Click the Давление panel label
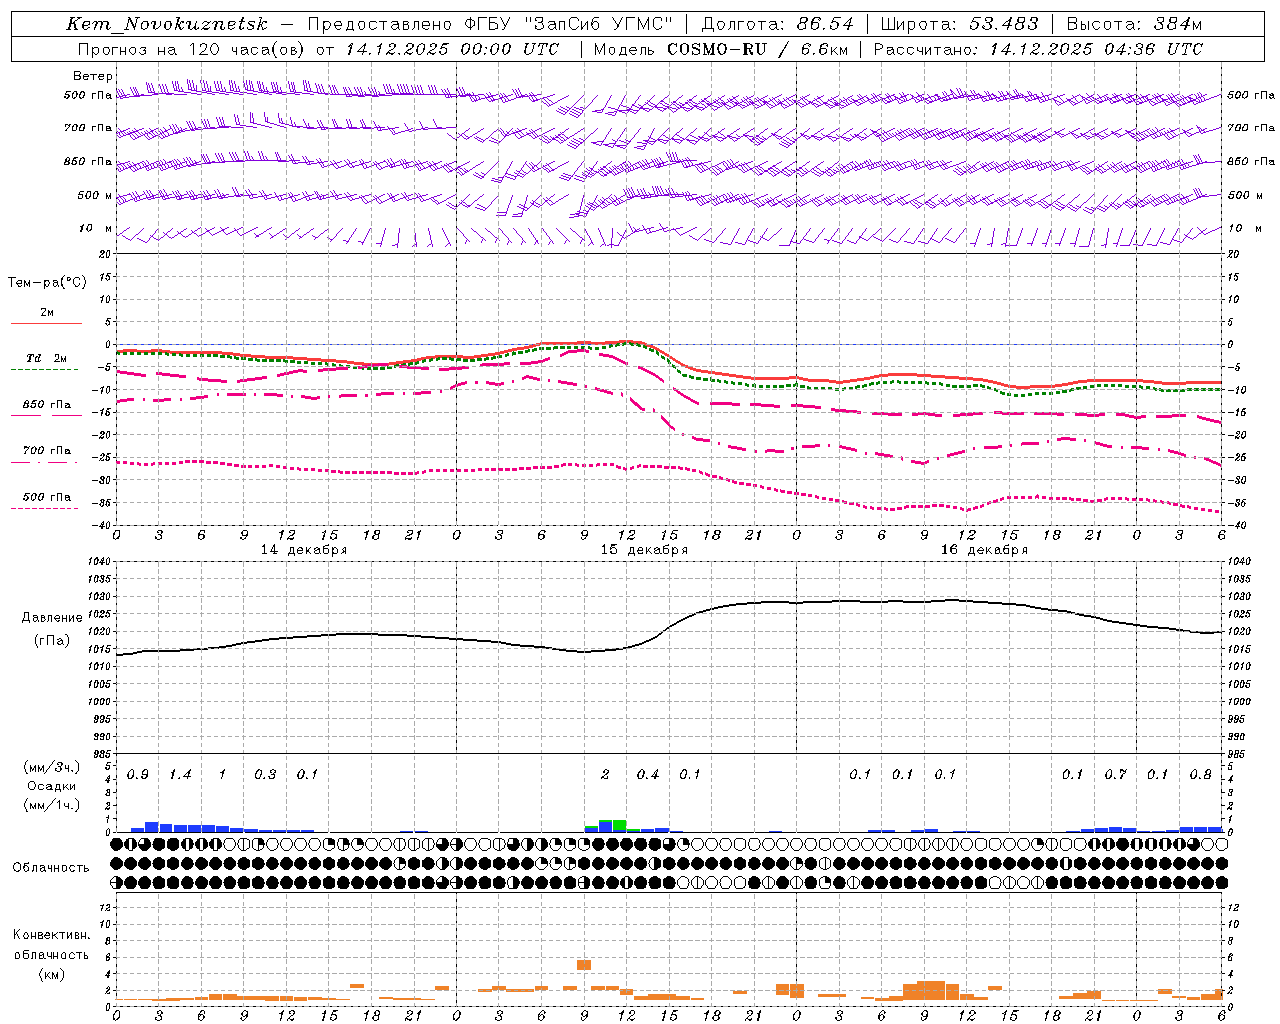The image size is (1280, 1024). (x=52, y=618)
